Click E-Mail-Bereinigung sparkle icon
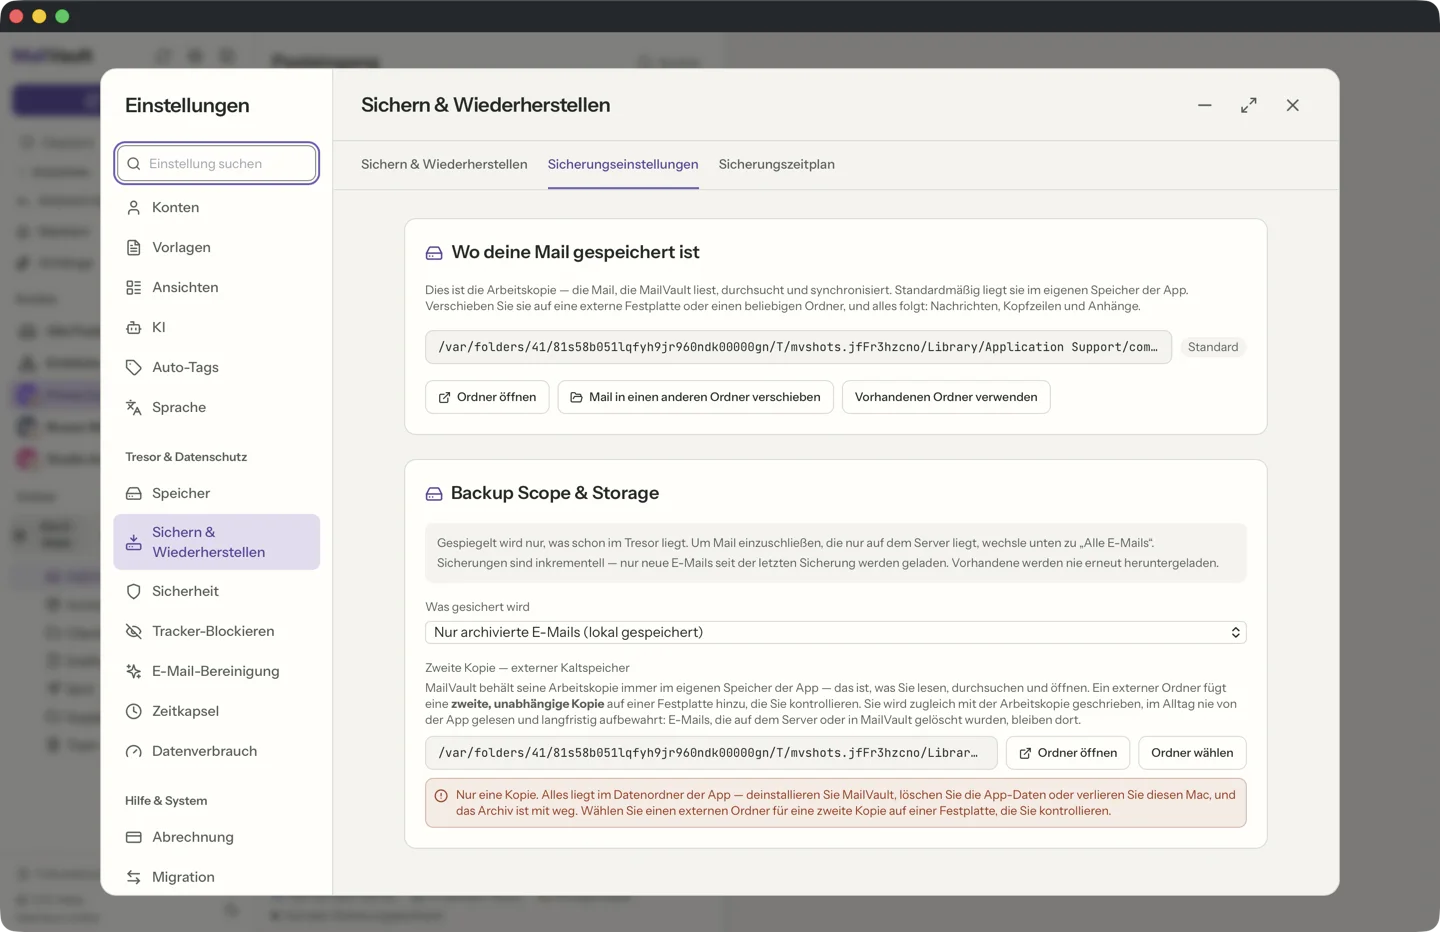1440x932 pixels. (133, 671)
